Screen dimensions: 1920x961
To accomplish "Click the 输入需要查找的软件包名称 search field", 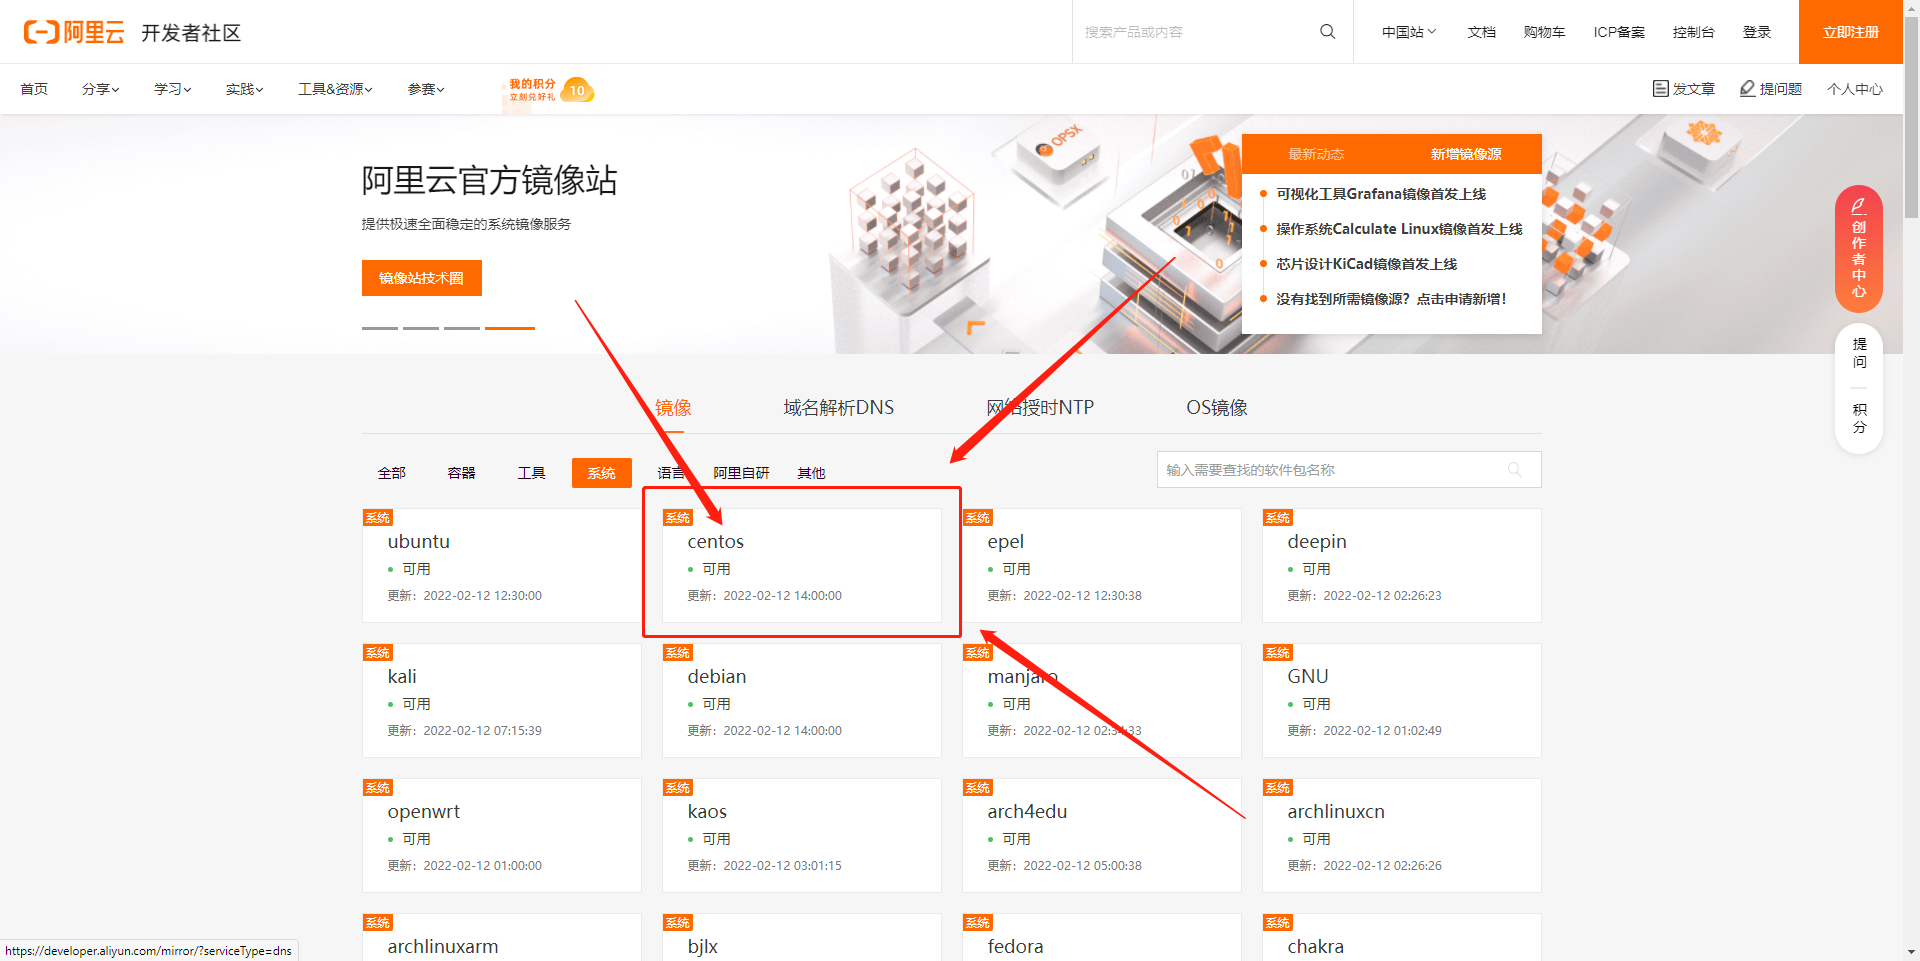I will click(1349, 470).
